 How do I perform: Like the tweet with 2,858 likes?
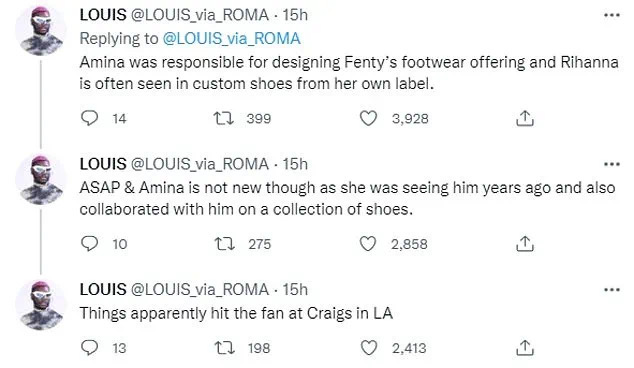pyautogui.click(x=368, y=244)
